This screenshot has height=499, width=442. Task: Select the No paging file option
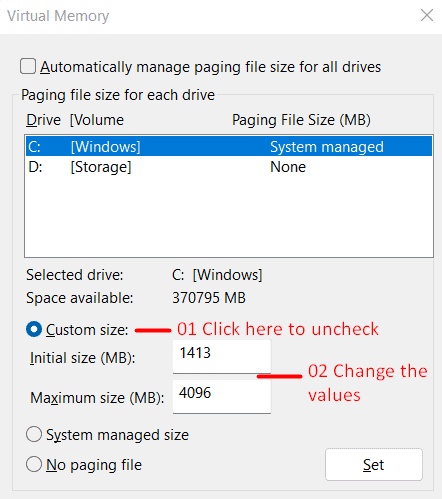(34, 464)
